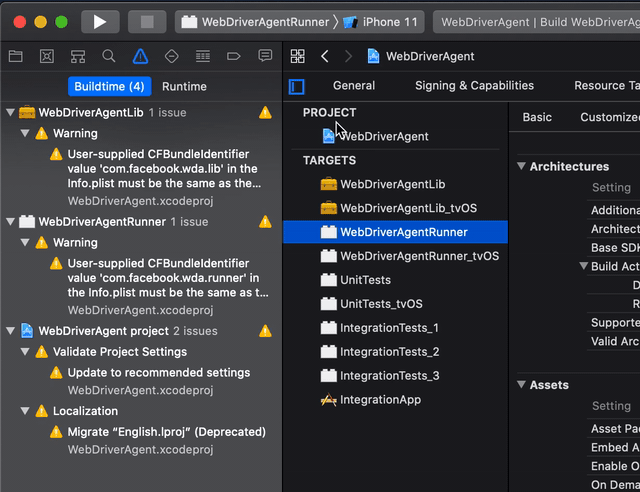640x492 pixels.
Task: Go forward with the right chevron
Action: (x=348, y=56)
